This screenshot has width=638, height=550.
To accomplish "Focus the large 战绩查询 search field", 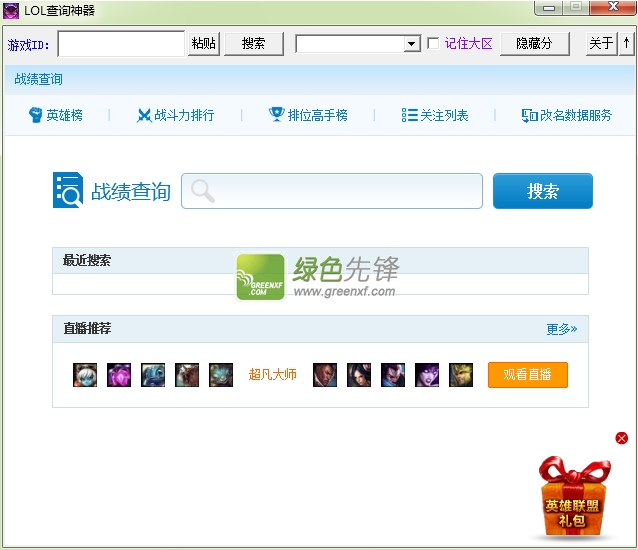I will pos(332,191).
